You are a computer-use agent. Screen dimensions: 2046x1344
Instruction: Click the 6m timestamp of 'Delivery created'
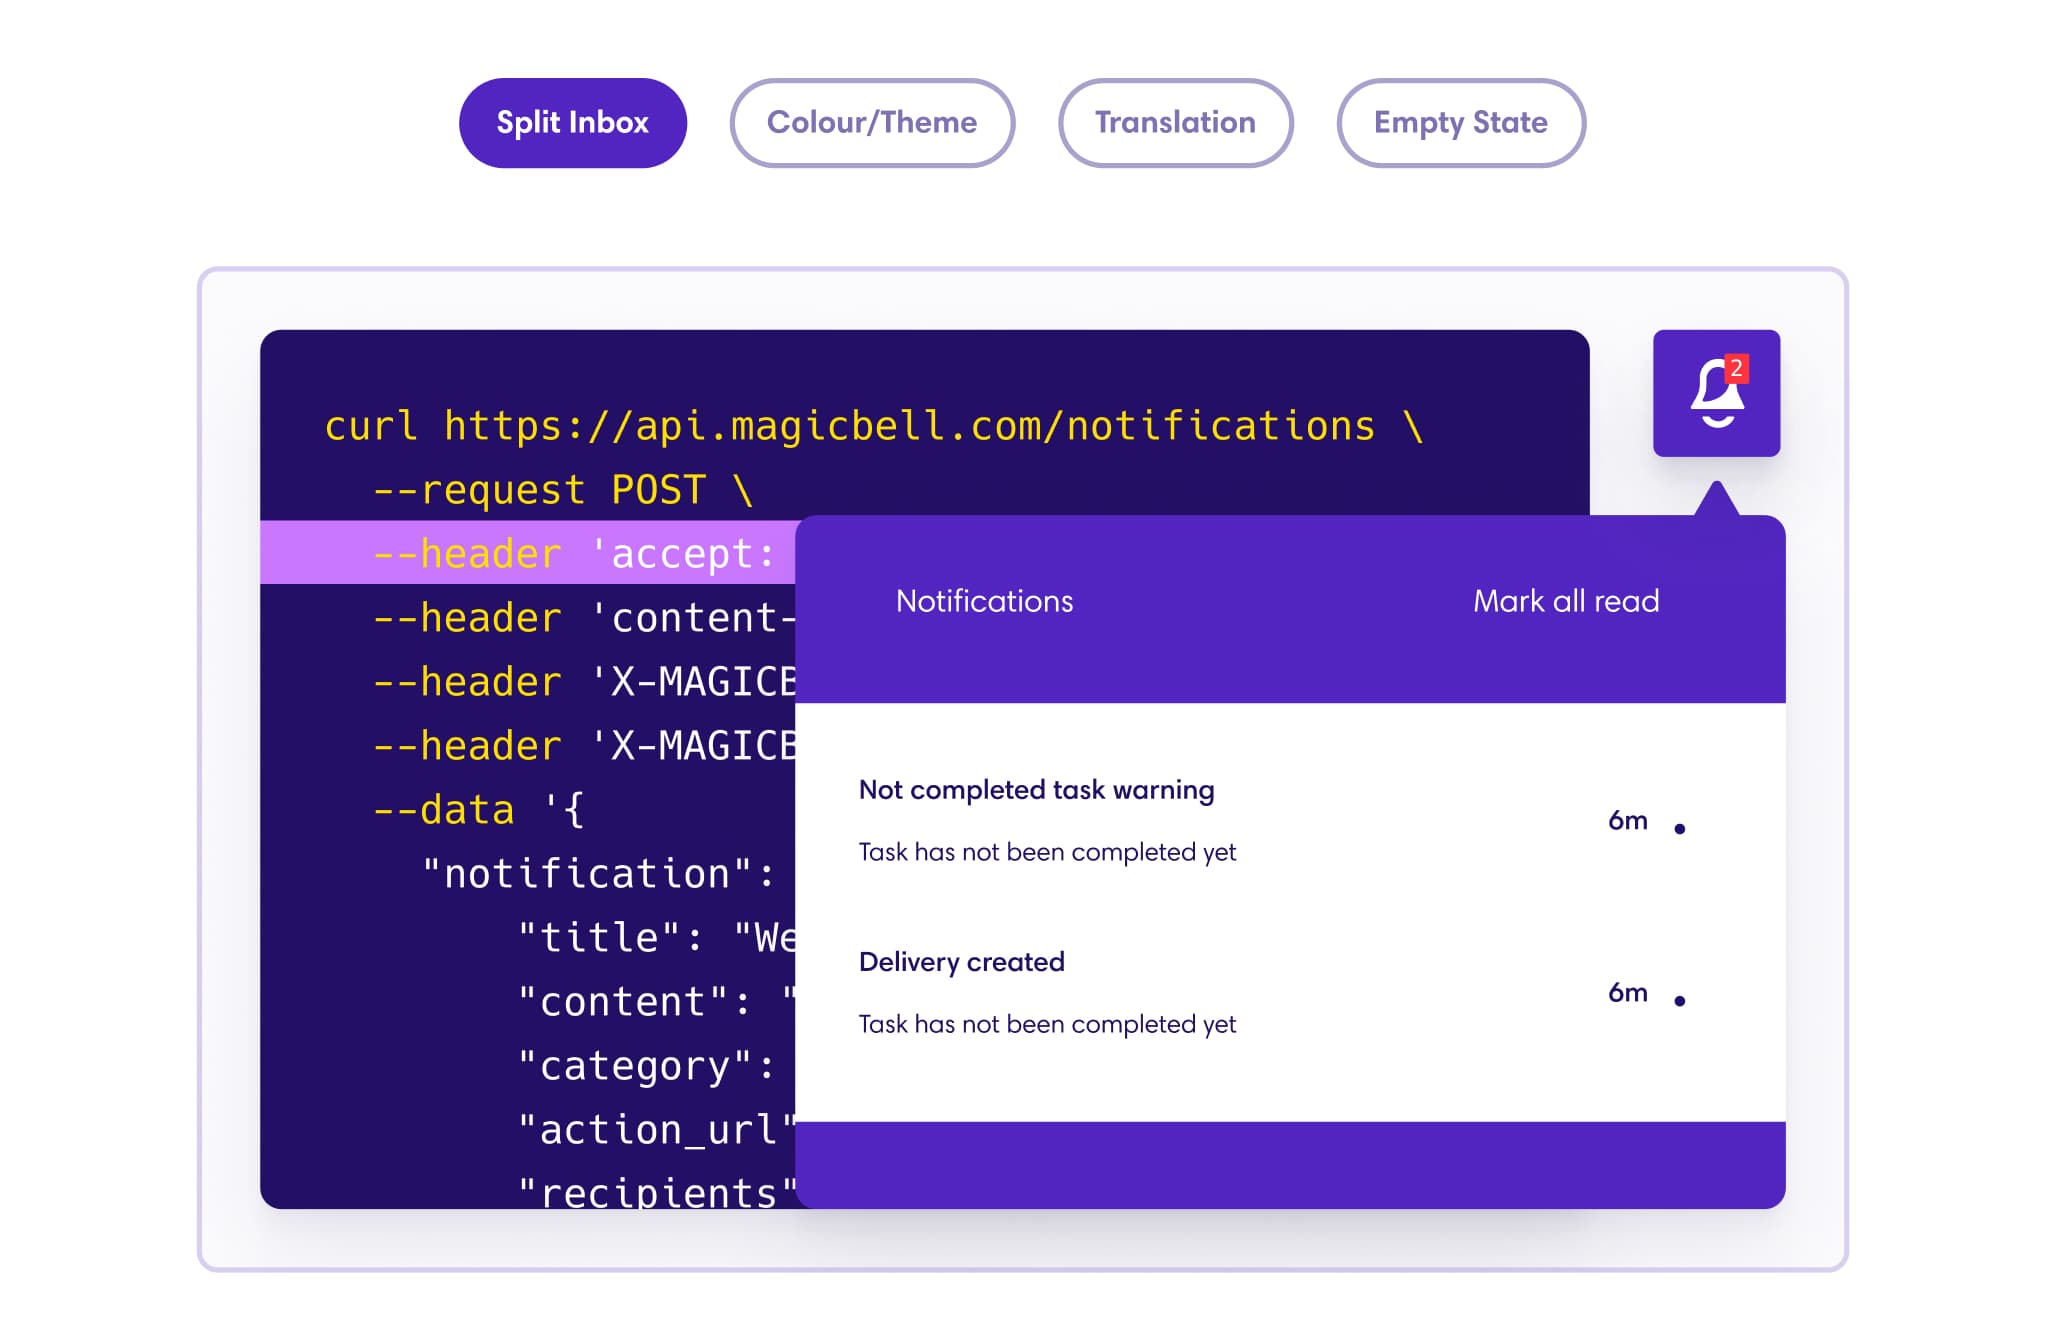pos(1628,993)
